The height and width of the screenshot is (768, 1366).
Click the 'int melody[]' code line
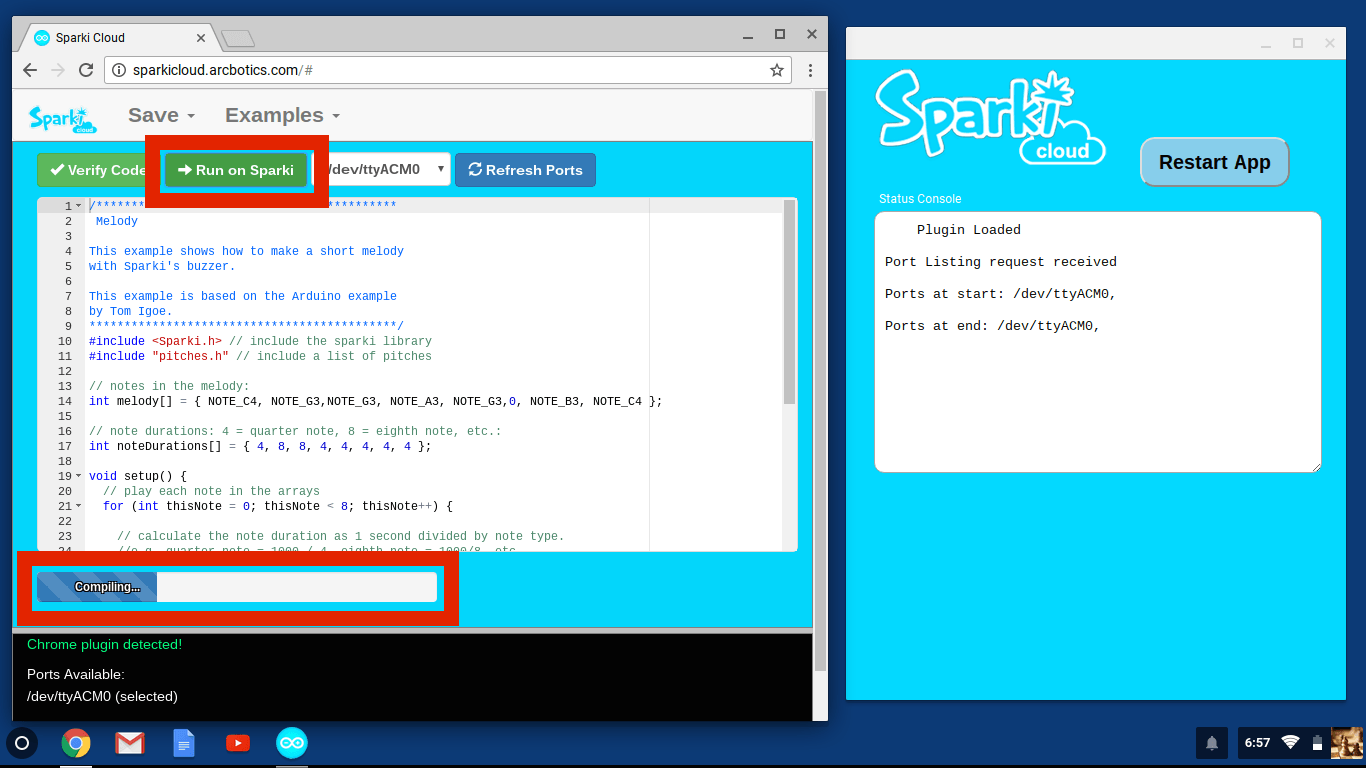pos(375,401)
